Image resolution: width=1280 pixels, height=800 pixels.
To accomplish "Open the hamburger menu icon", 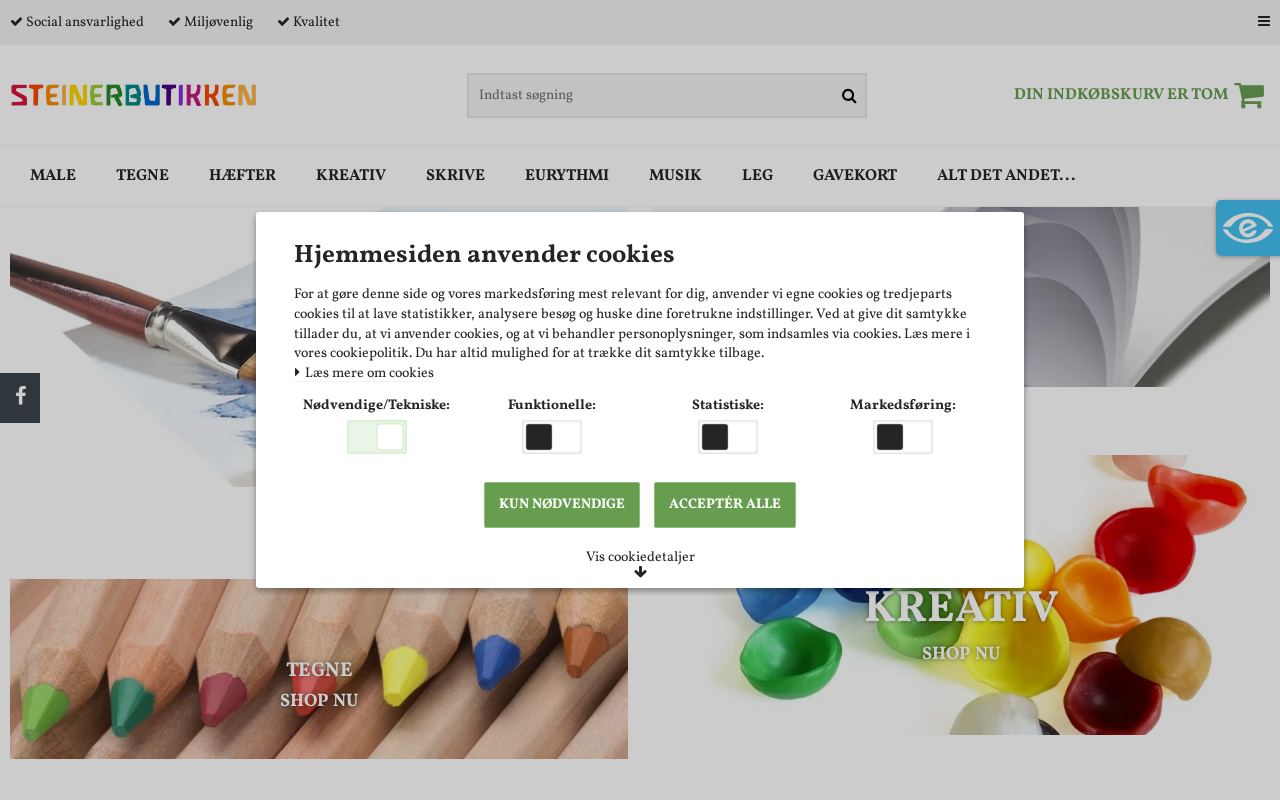I will click(x=1264, y=22).
